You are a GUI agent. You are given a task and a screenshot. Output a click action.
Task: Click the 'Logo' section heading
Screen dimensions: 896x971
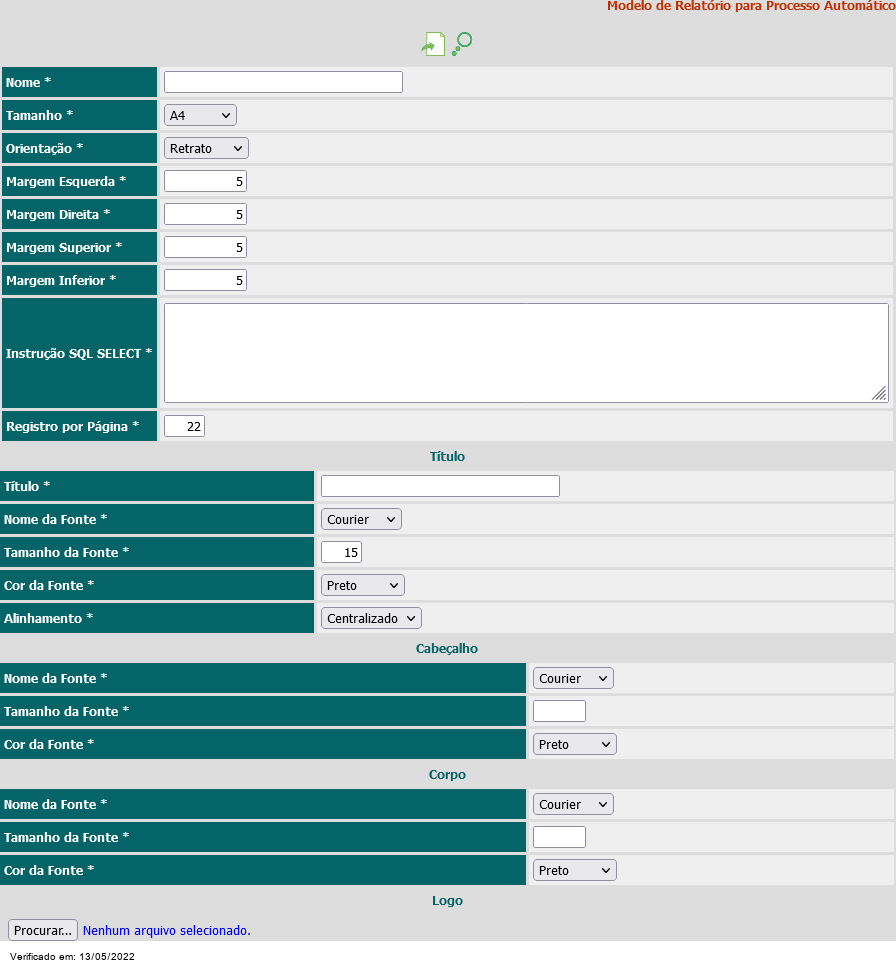point(447,901)
